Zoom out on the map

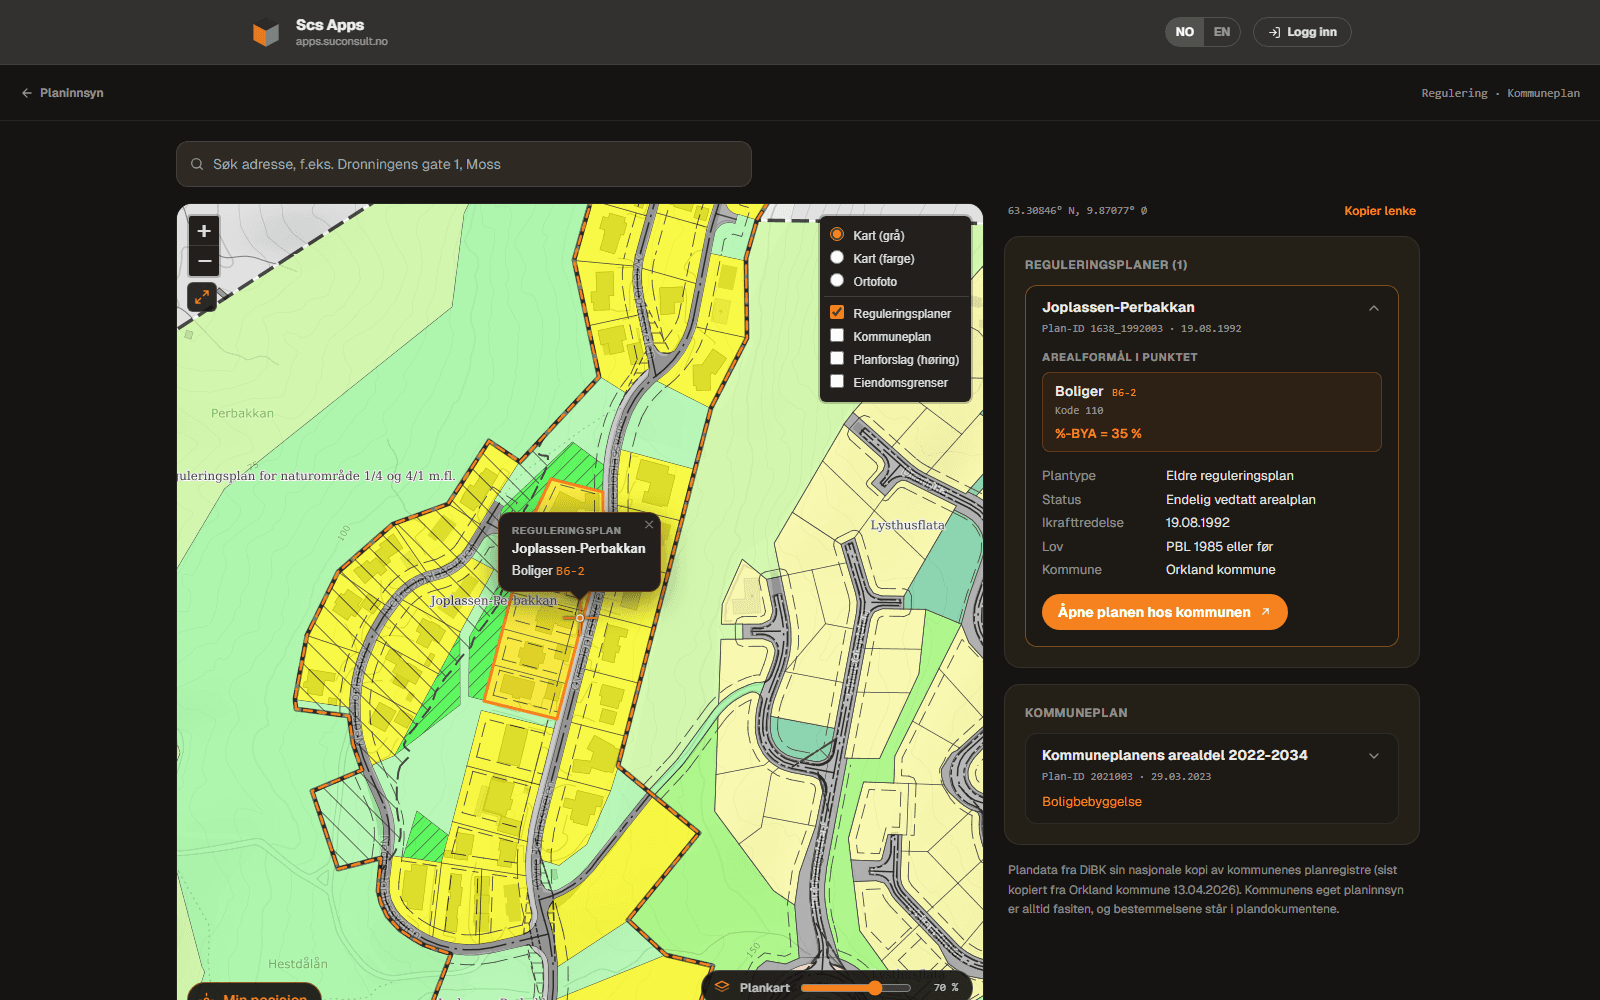tap(204, 261)
